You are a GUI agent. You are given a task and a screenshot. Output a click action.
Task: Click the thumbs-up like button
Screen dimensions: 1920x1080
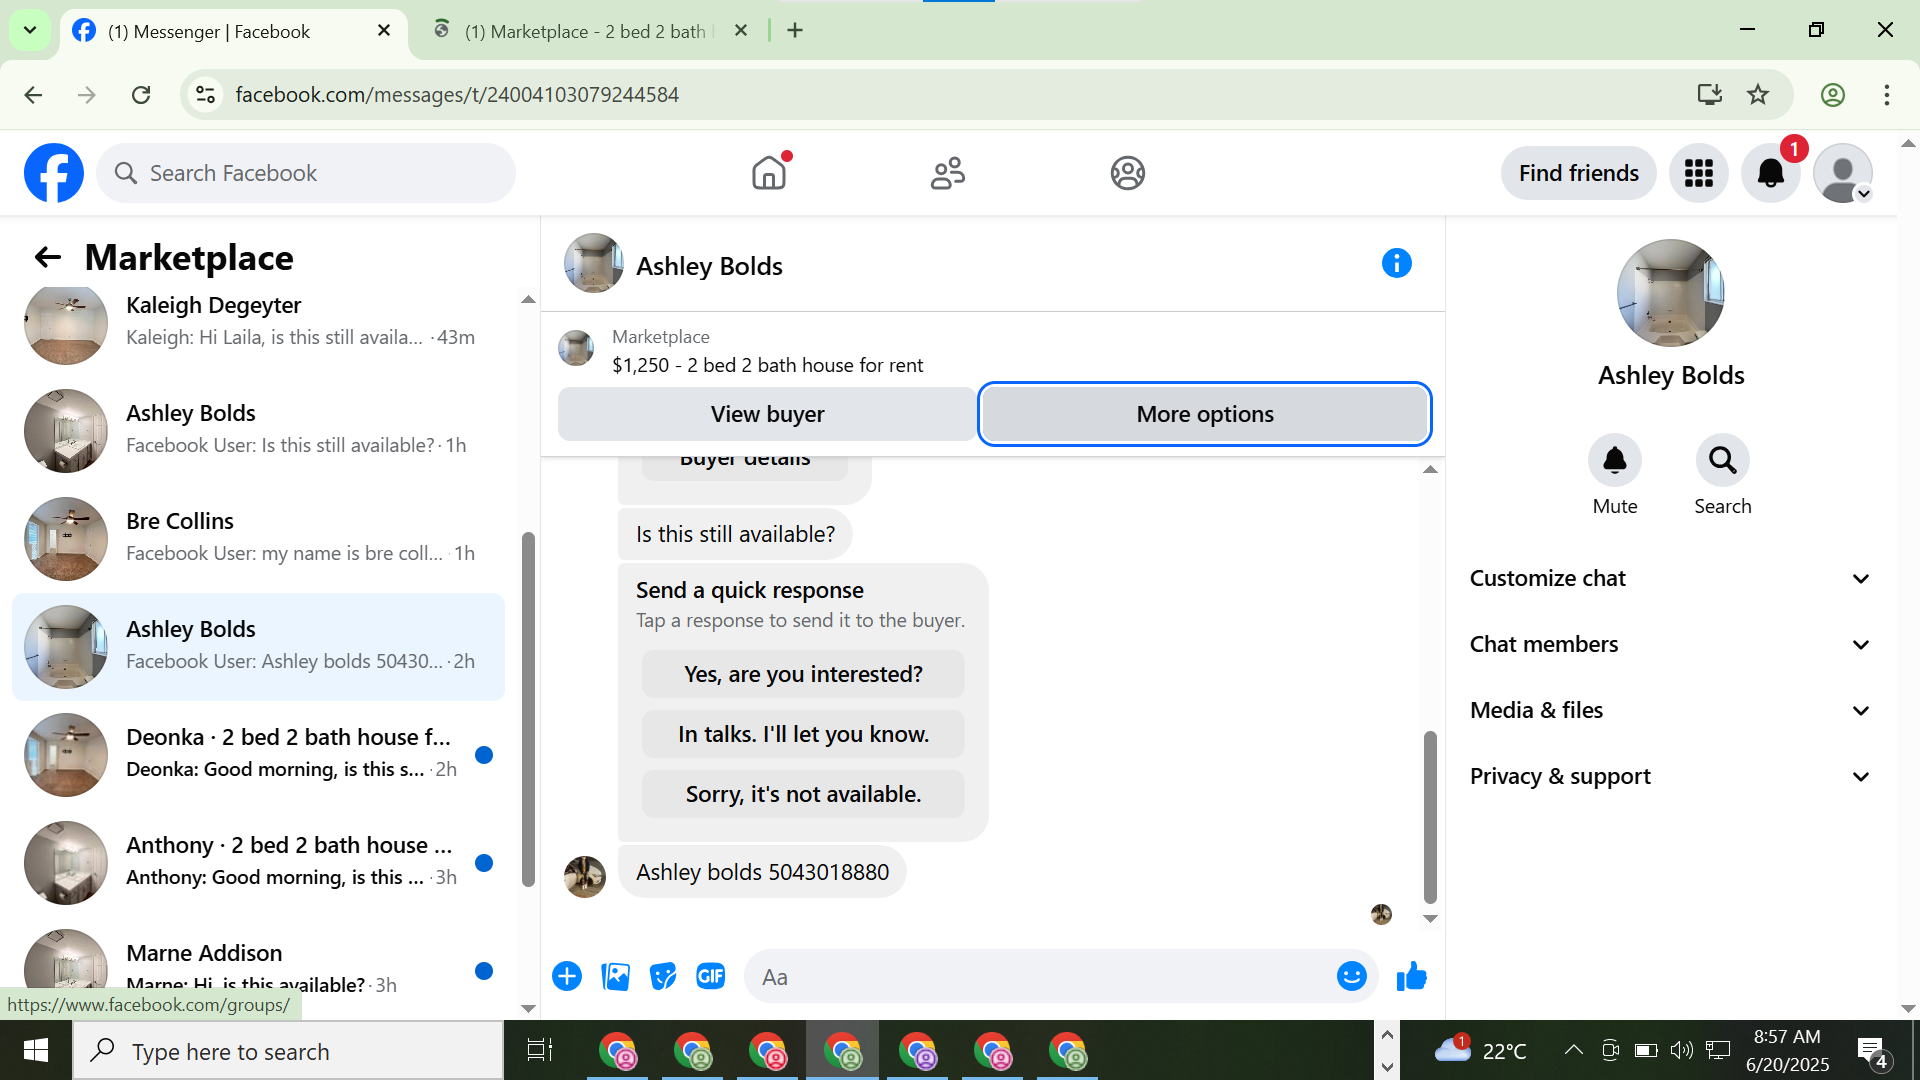coord(1411,977)
